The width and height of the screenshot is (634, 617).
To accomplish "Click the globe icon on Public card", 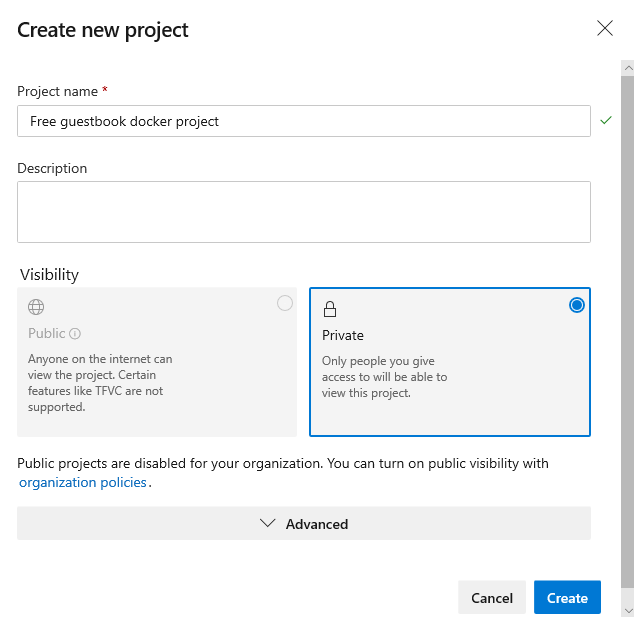I will point(36,307).
